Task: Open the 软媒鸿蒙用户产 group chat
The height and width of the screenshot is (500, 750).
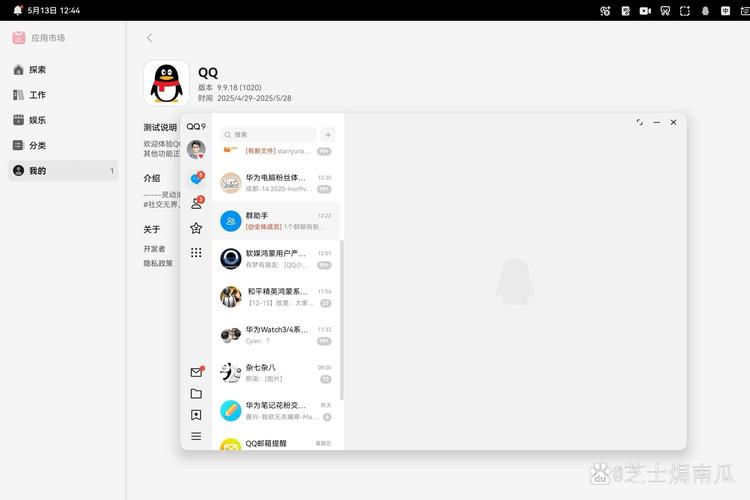Action: pyautogui.click(x=276, y=259)
